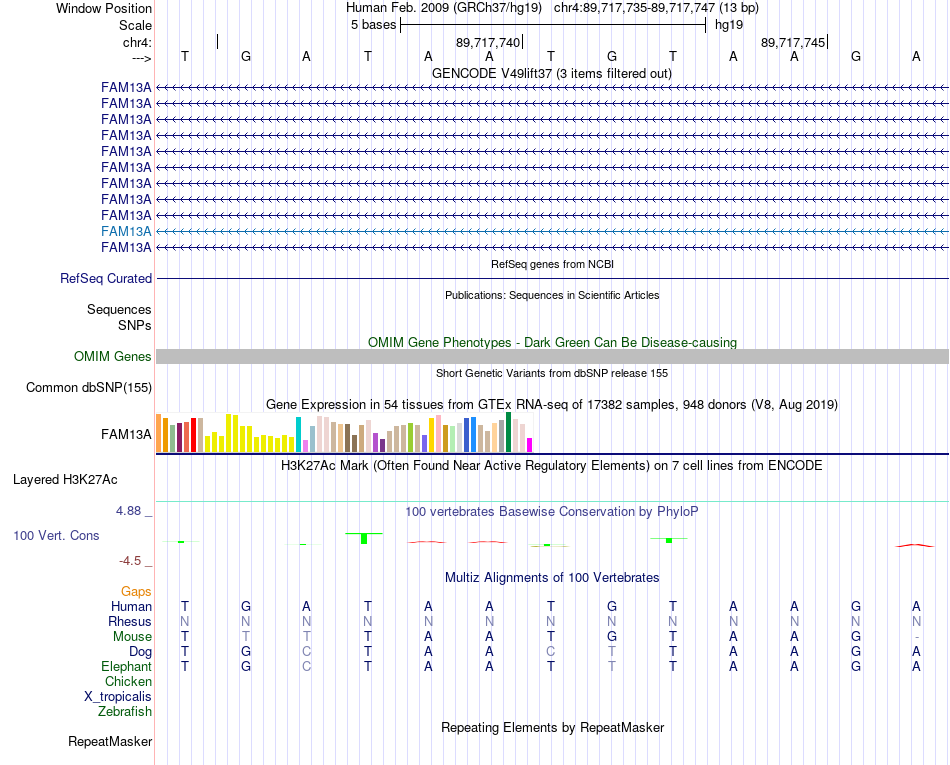Click the OMIM Genes gray bar
The width and height of the screenshot is (950, 765).
coord(552,356)
